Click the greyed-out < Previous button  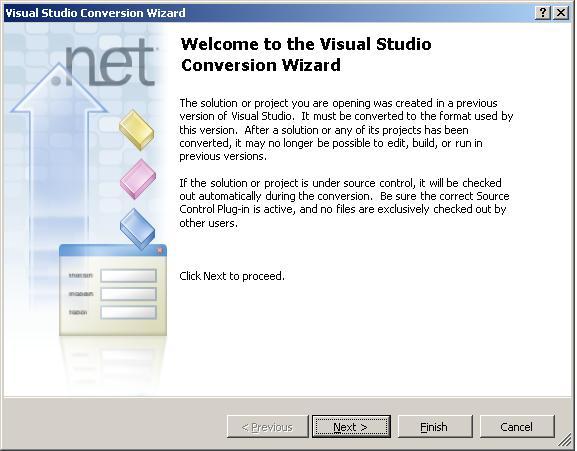[x=268, y=427]
